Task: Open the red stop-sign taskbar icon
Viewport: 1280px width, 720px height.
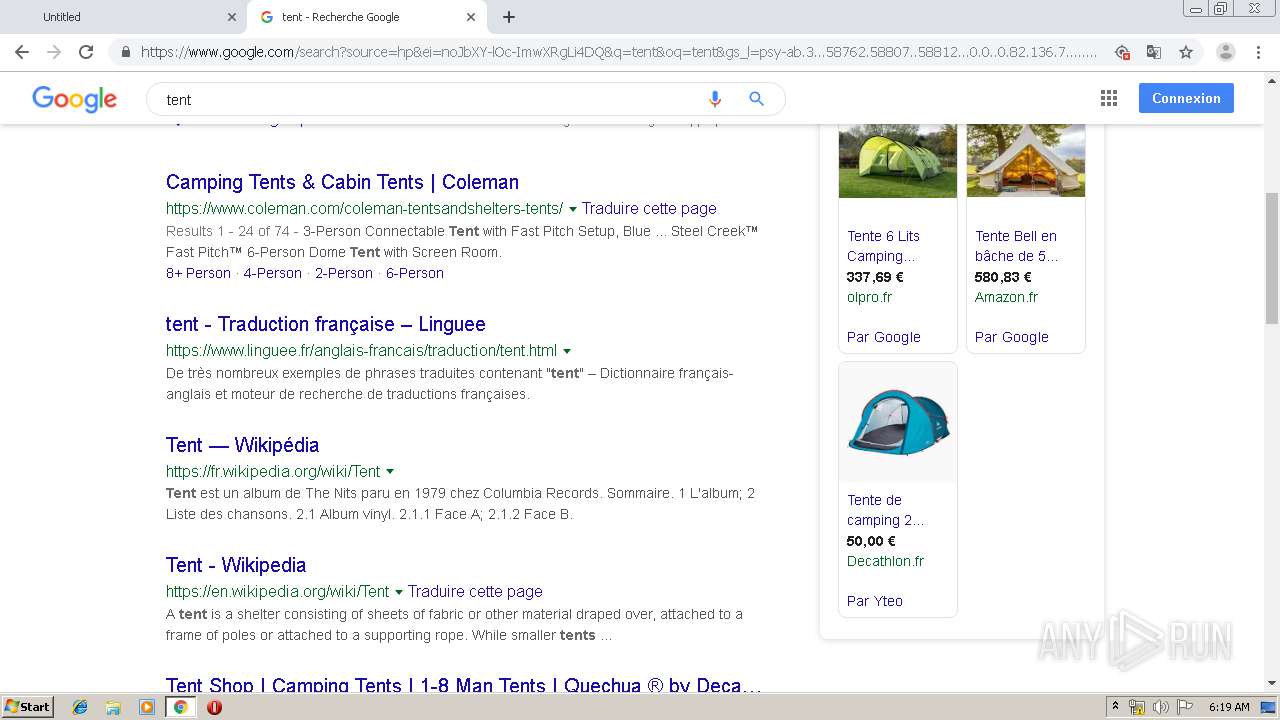Action: pos(214,707)
